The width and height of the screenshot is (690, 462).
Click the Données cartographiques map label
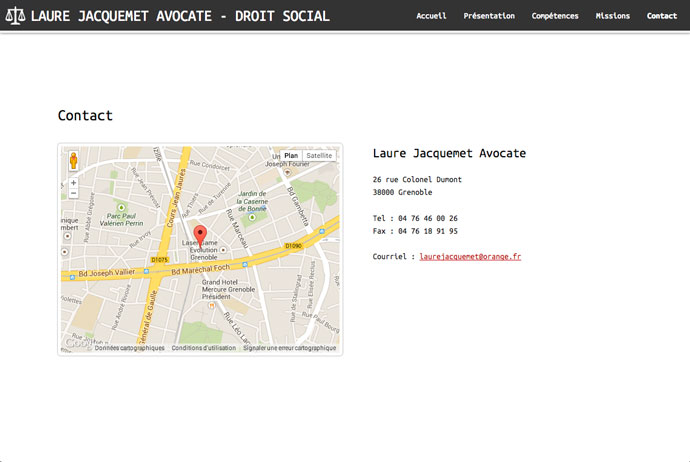[129, 348]
